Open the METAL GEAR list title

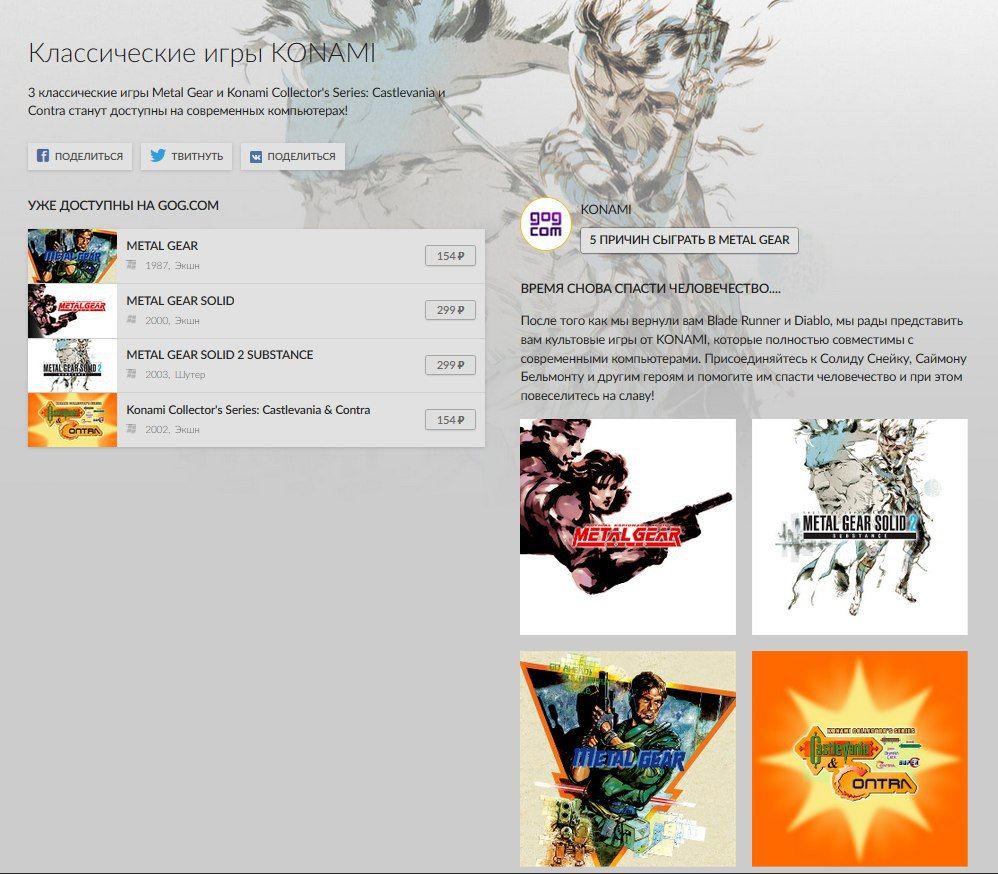[162, 246]
